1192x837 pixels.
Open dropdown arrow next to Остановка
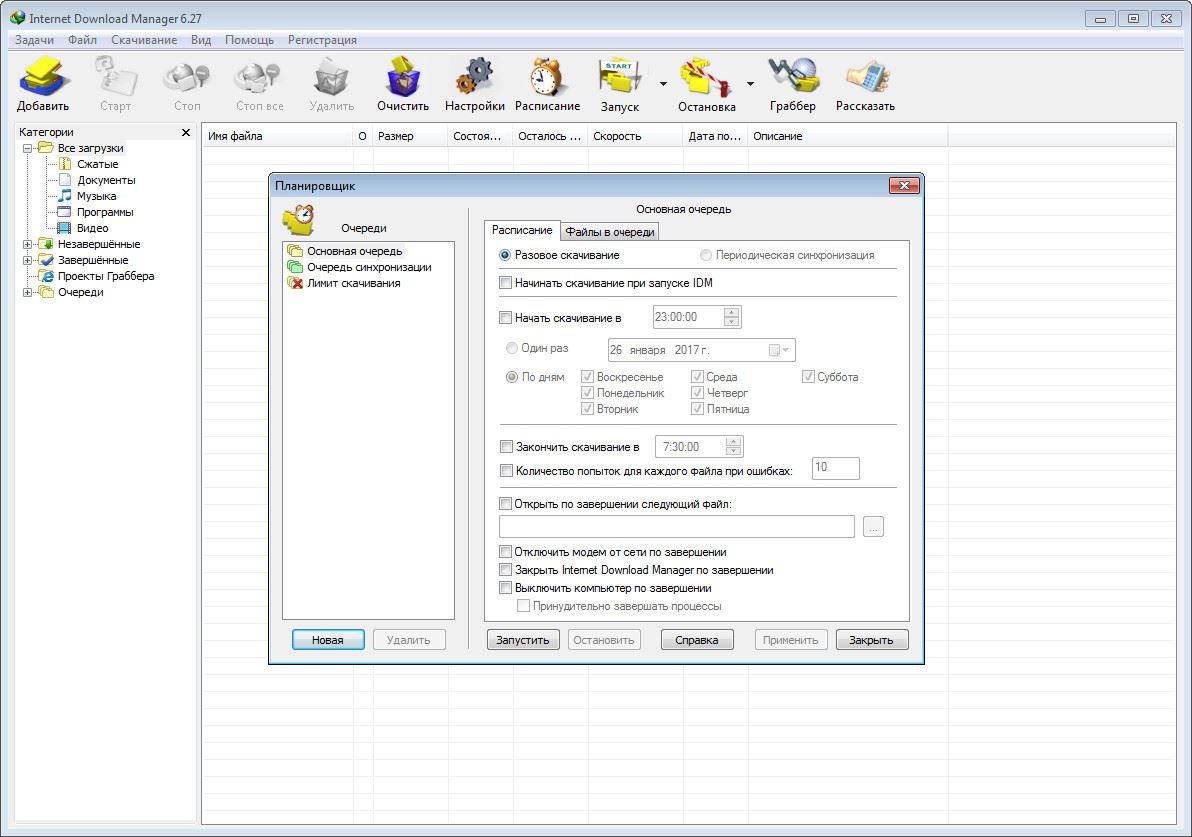[750, 84]
